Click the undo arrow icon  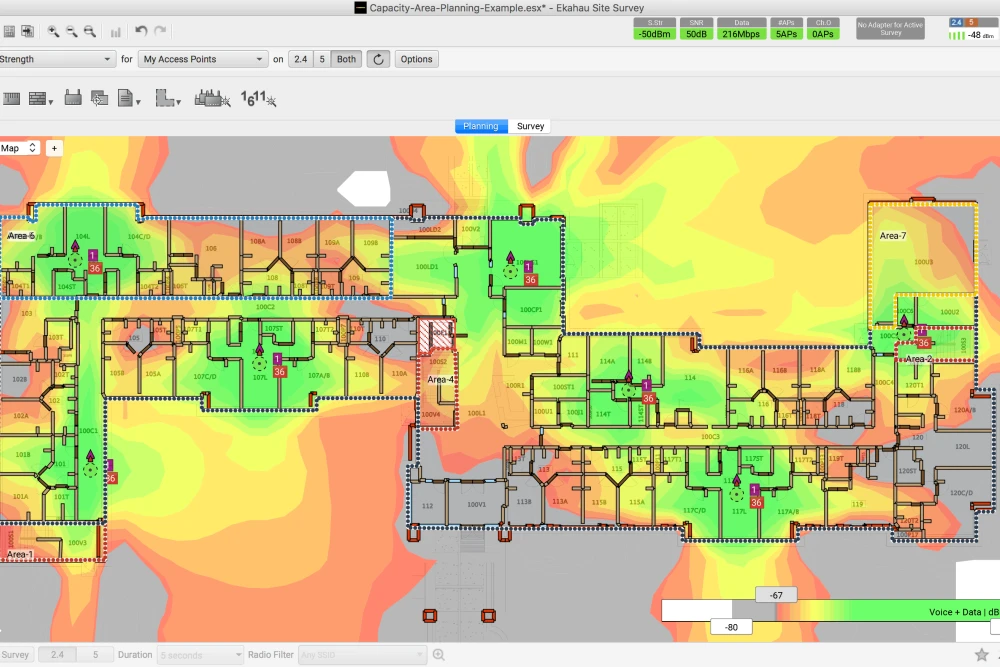pyautogui.click(x=141, y=32)
